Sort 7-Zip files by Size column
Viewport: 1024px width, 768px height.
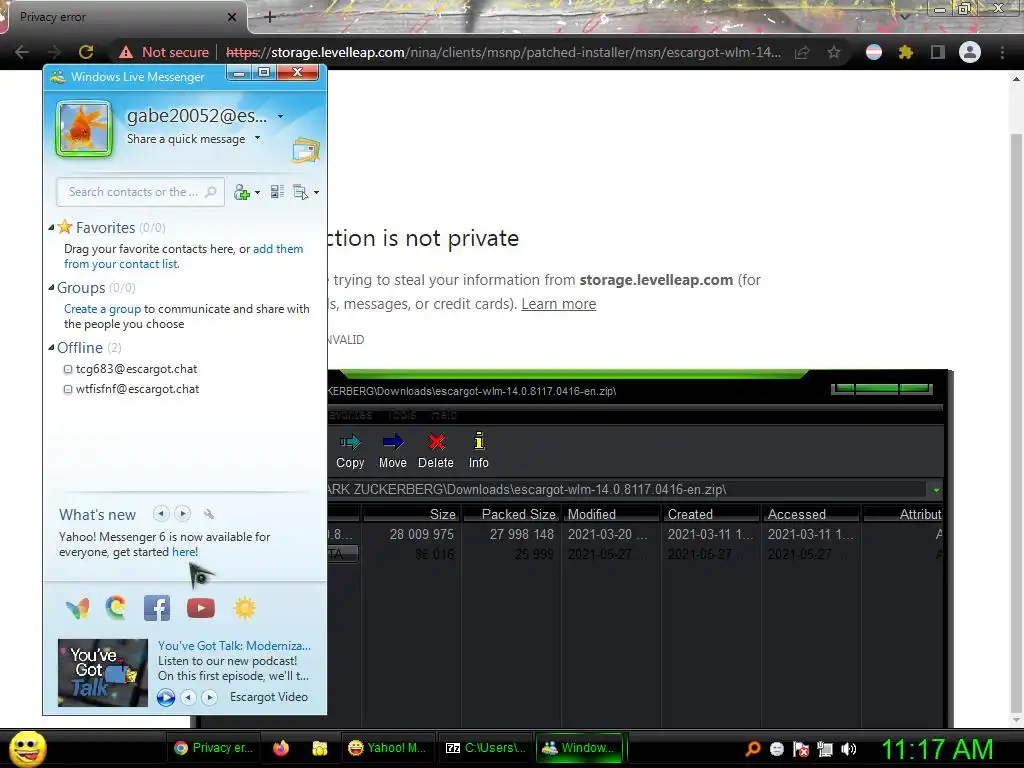412,515
